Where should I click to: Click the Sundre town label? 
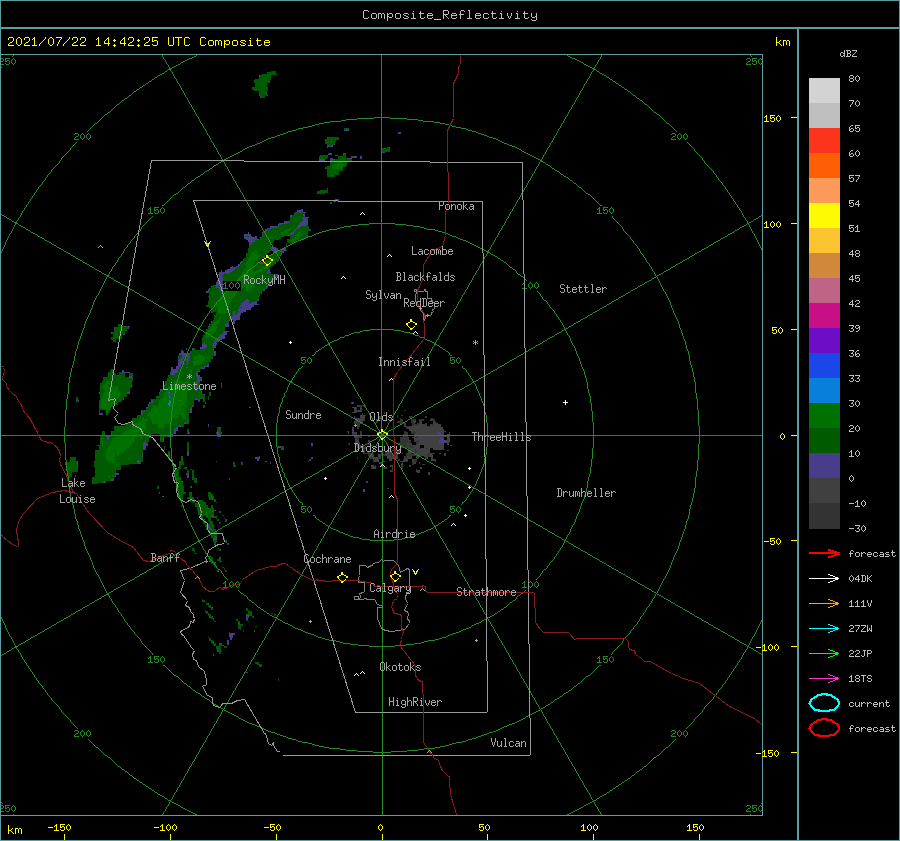[x=303, y=414]
